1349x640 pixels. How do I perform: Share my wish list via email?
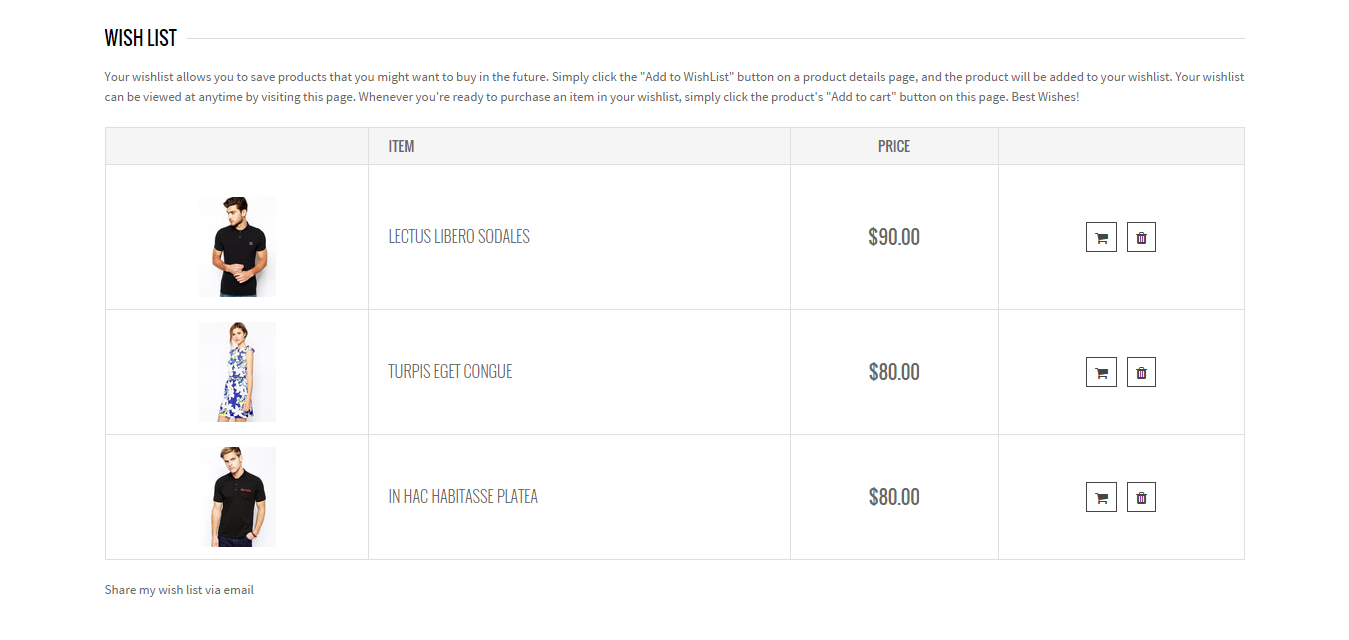[179, 590]
